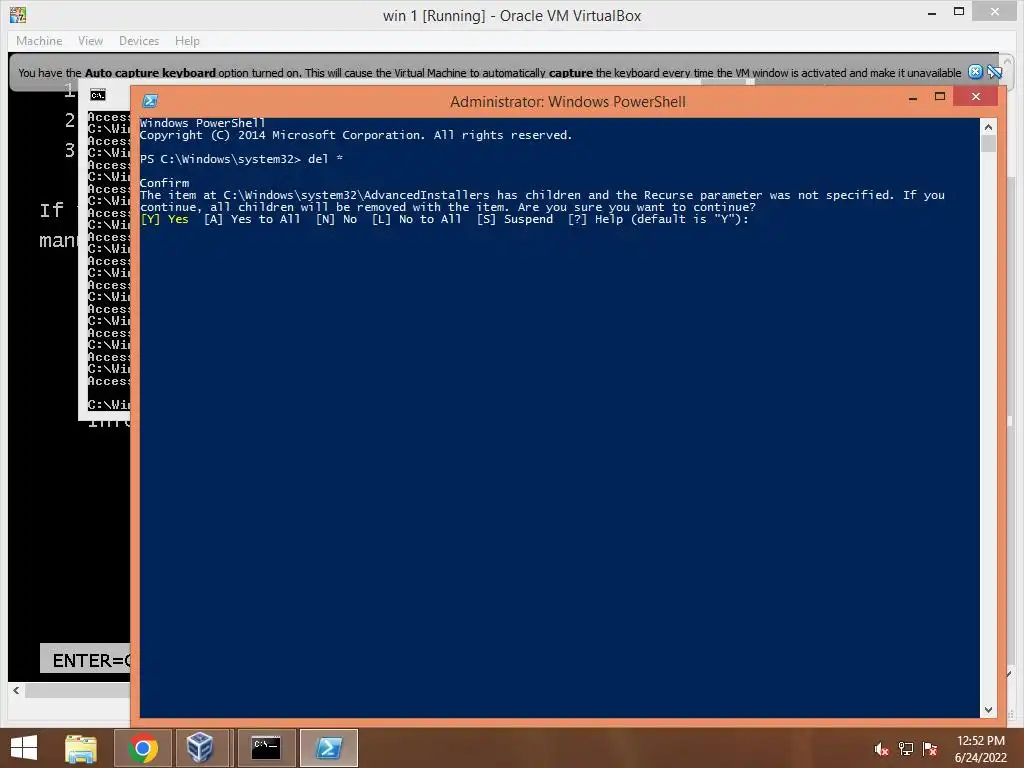Image resolution: width=1024 pixels, height=768 pixels.
Task: Open the Windows Start button
Action: pos(24,748)
